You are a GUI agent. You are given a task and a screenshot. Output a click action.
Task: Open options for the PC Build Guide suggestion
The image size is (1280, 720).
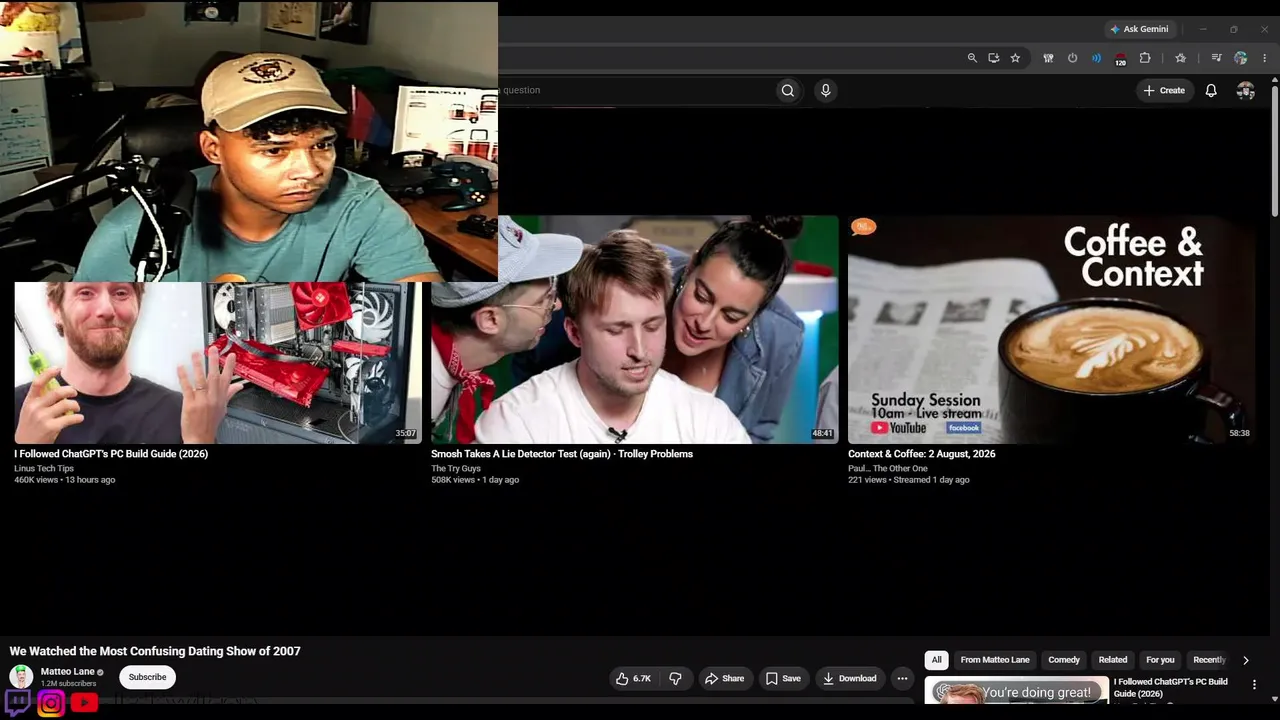tap(1254, 684)
